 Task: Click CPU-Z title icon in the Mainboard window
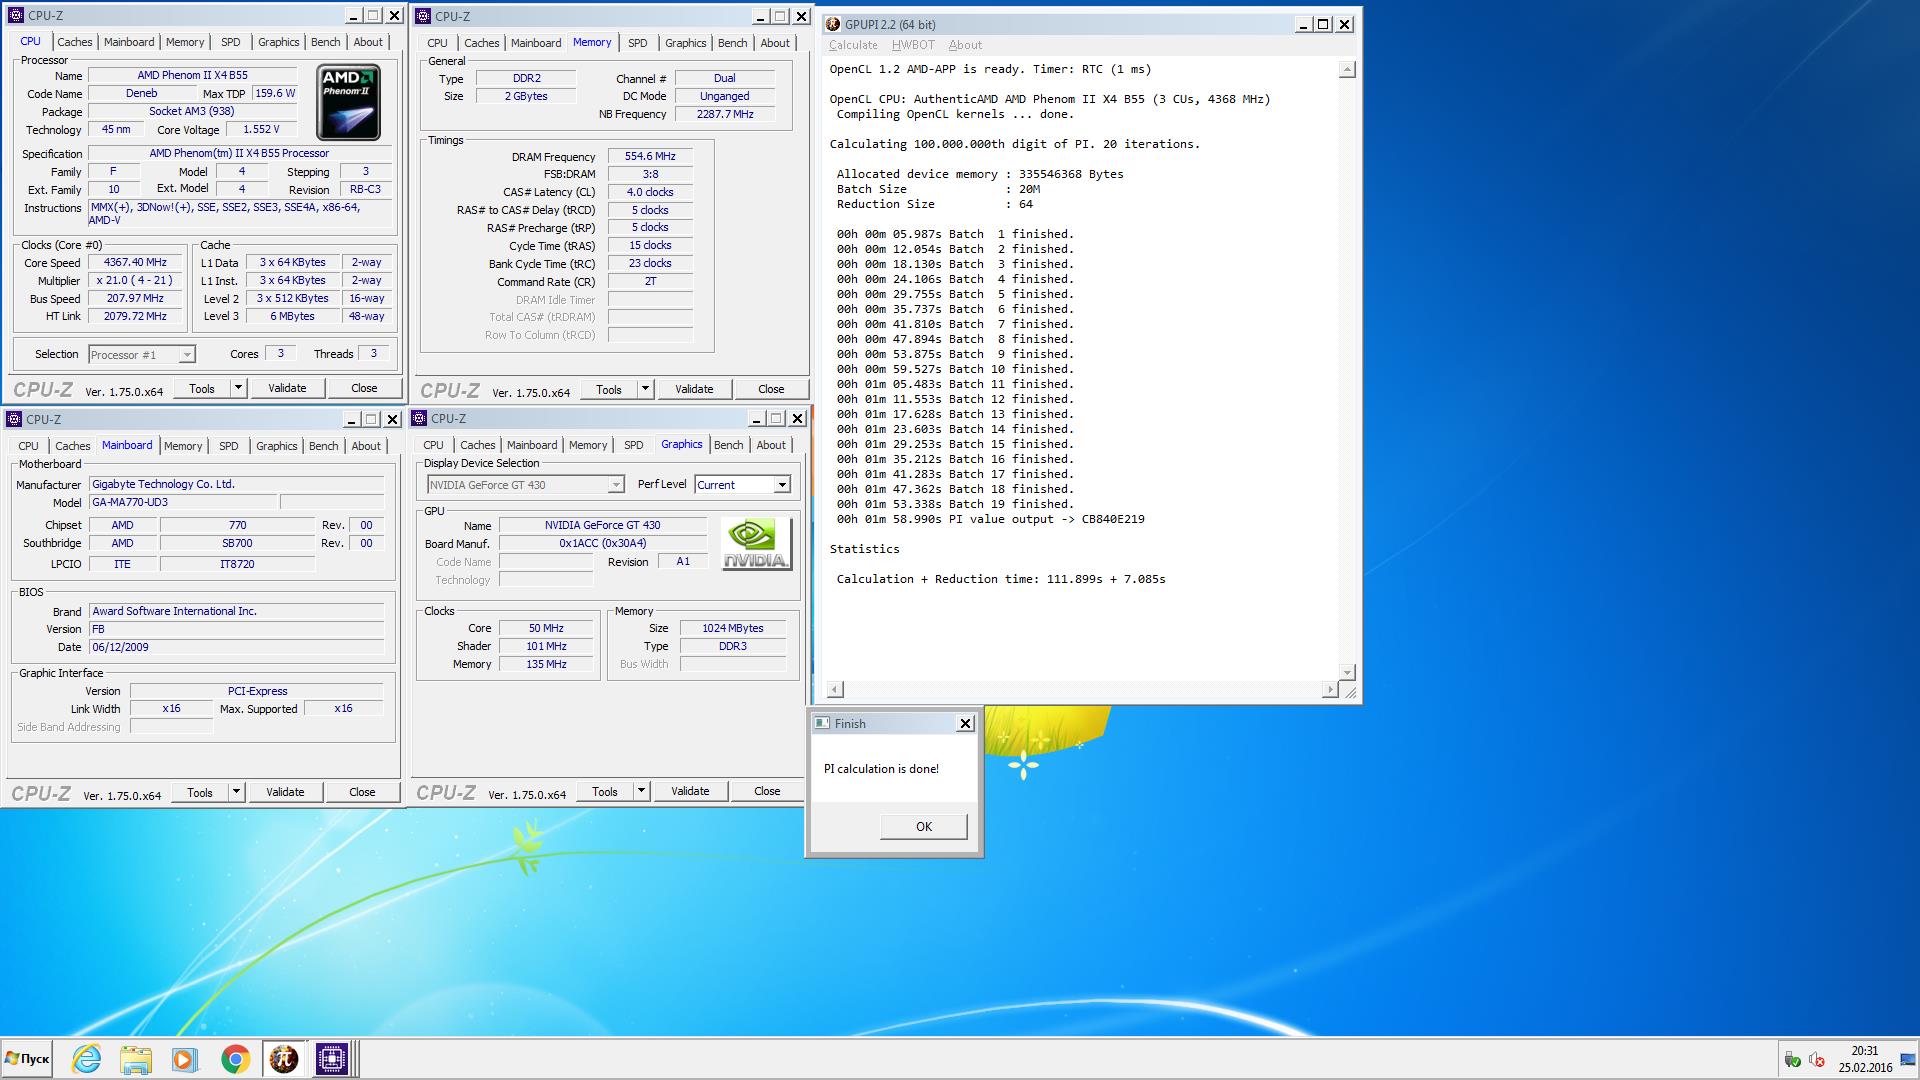tap(14, 419)
